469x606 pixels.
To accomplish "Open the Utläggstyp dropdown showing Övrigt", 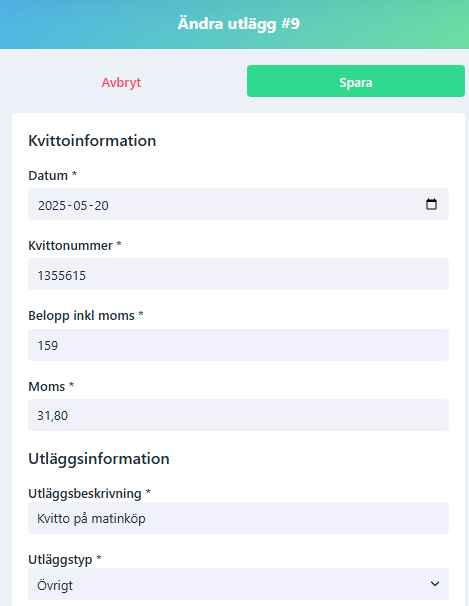I will click(238, 584).
